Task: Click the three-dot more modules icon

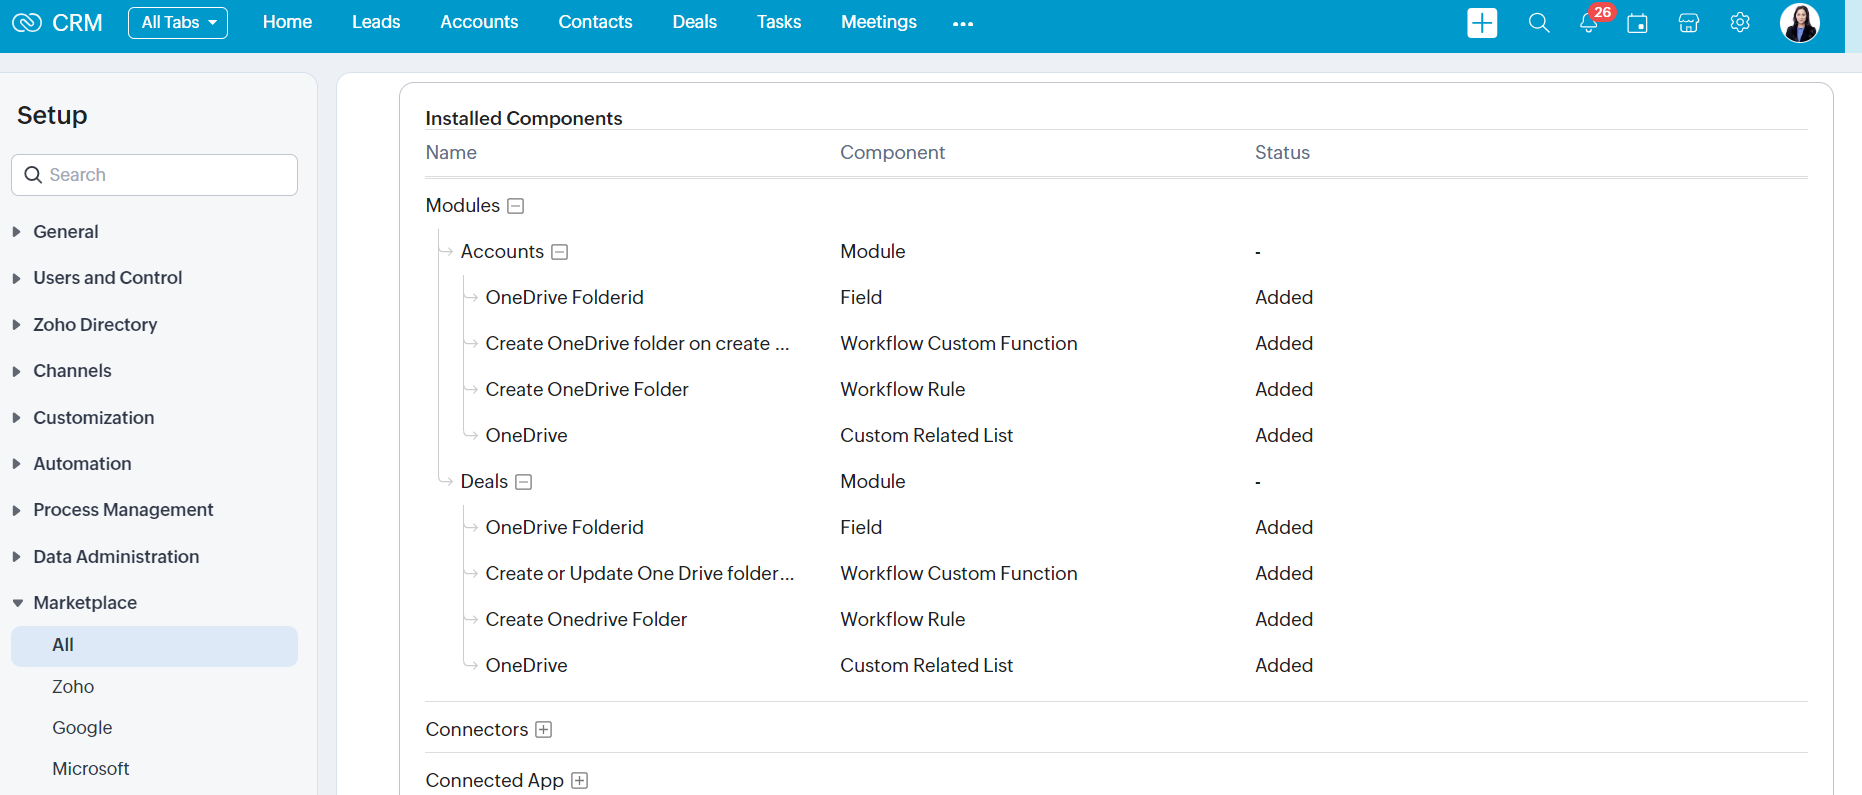Action: (963, 24)
